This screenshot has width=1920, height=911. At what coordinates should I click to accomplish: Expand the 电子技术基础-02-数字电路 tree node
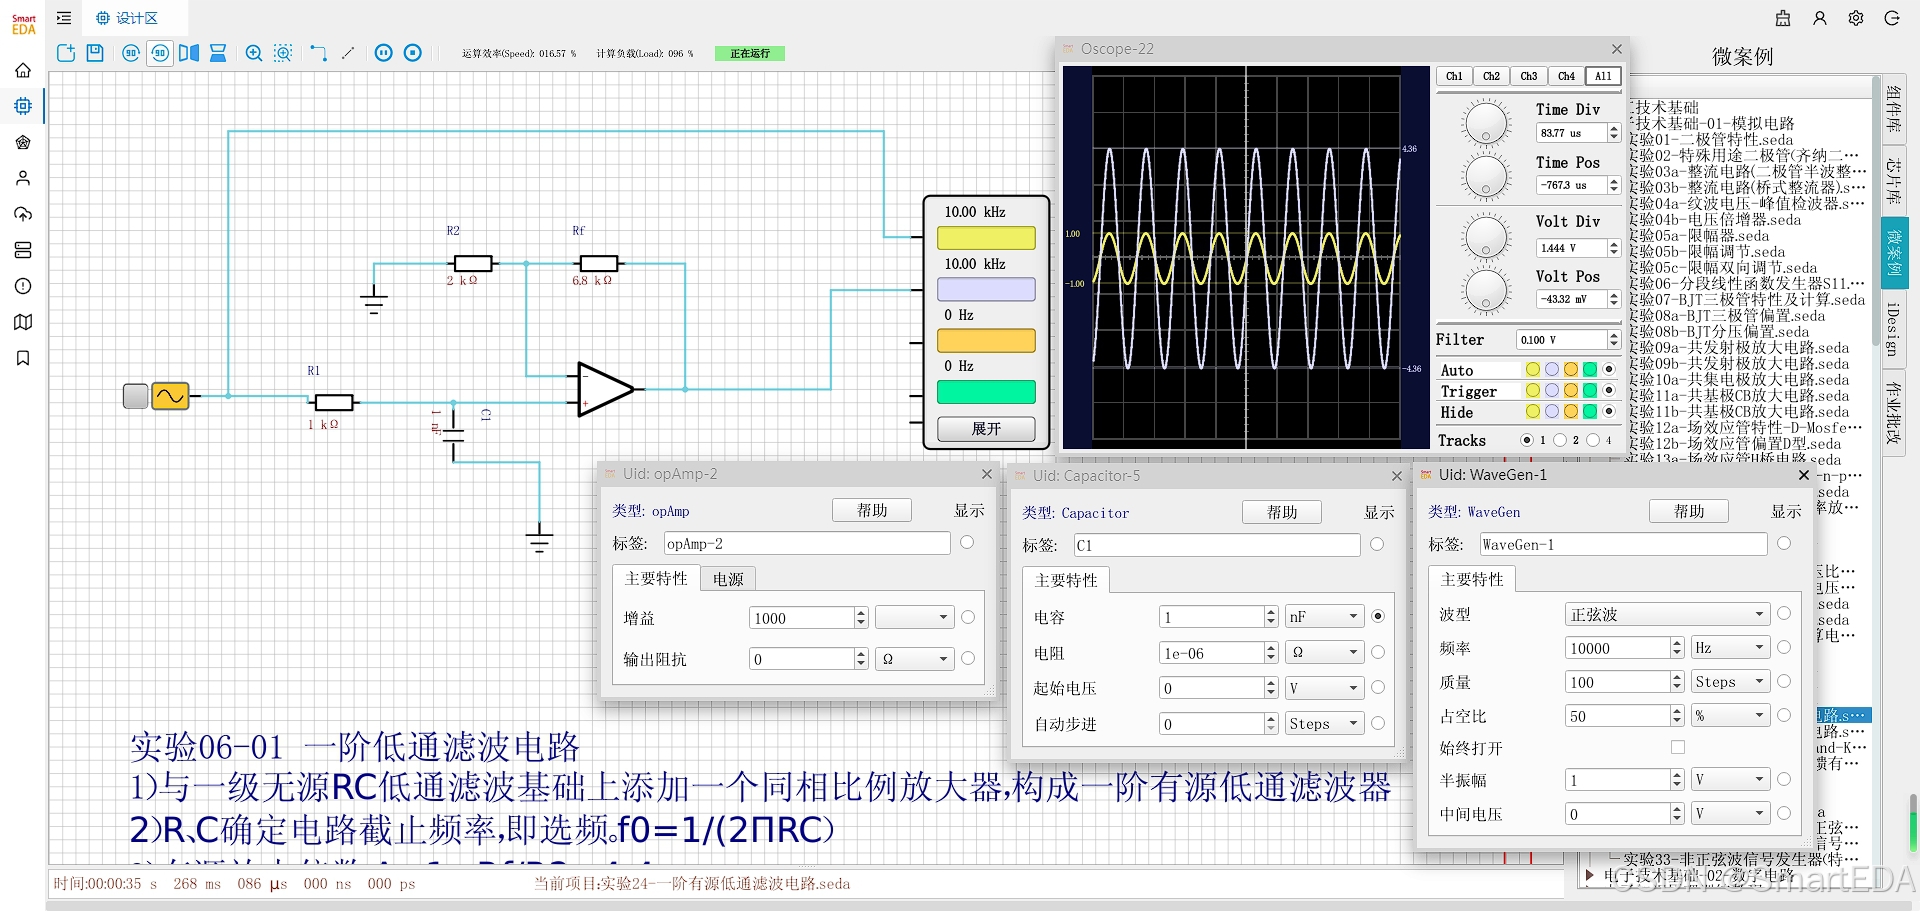1590,876
